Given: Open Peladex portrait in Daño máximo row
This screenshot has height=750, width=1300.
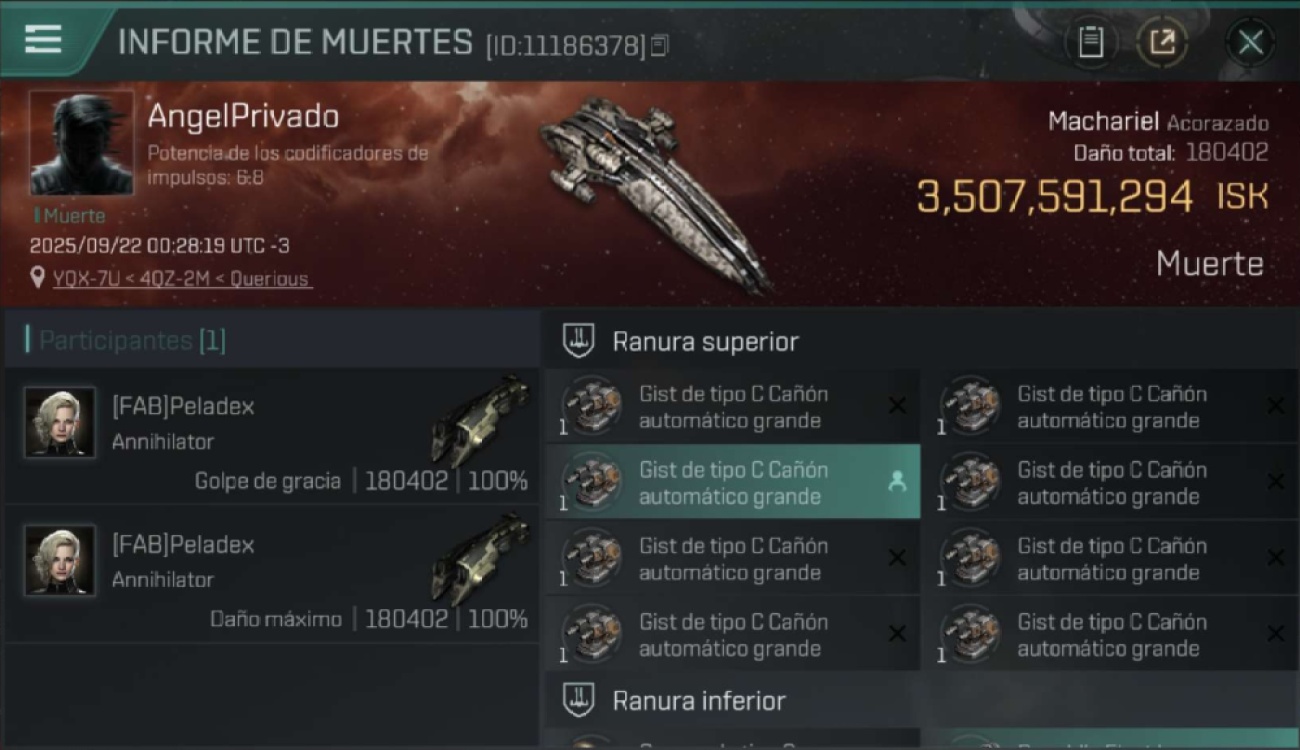Looking at the screenshot, I should tap(60, 560).
